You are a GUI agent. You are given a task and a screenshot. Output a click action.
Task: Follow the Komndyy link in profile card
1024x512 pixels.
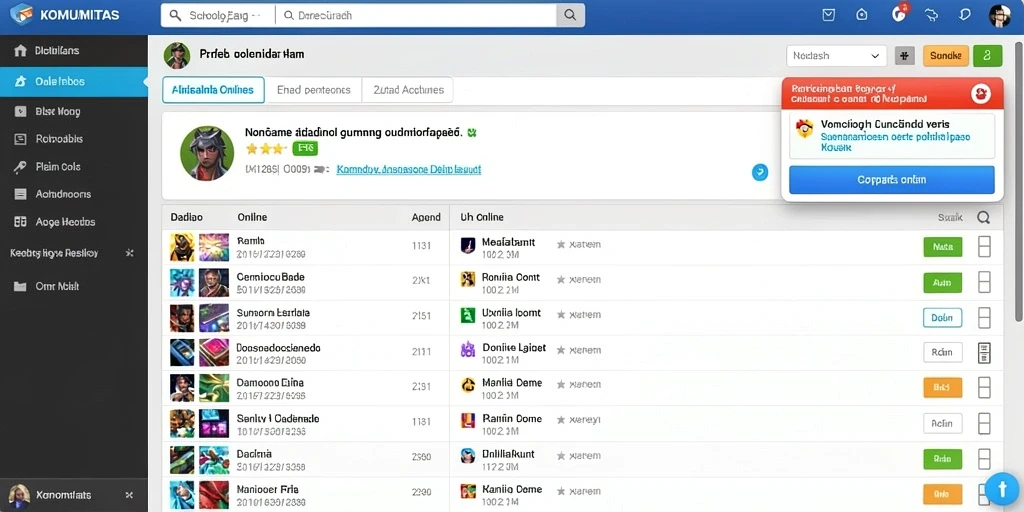click(409, 169)
